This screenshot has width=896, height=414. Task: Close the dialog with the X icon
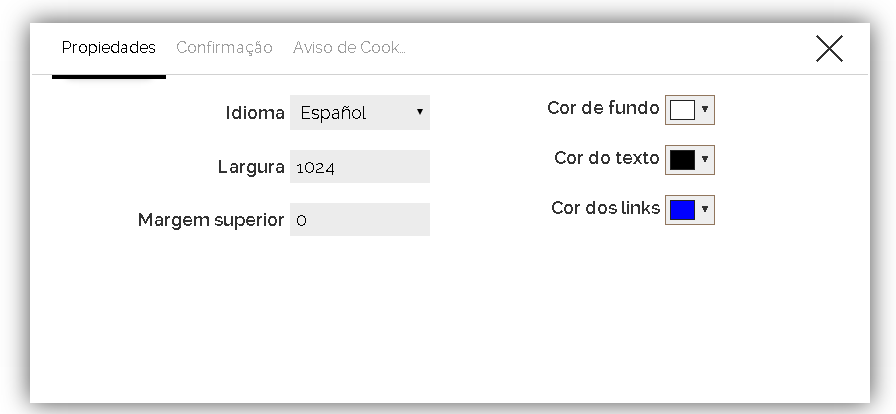829,48
